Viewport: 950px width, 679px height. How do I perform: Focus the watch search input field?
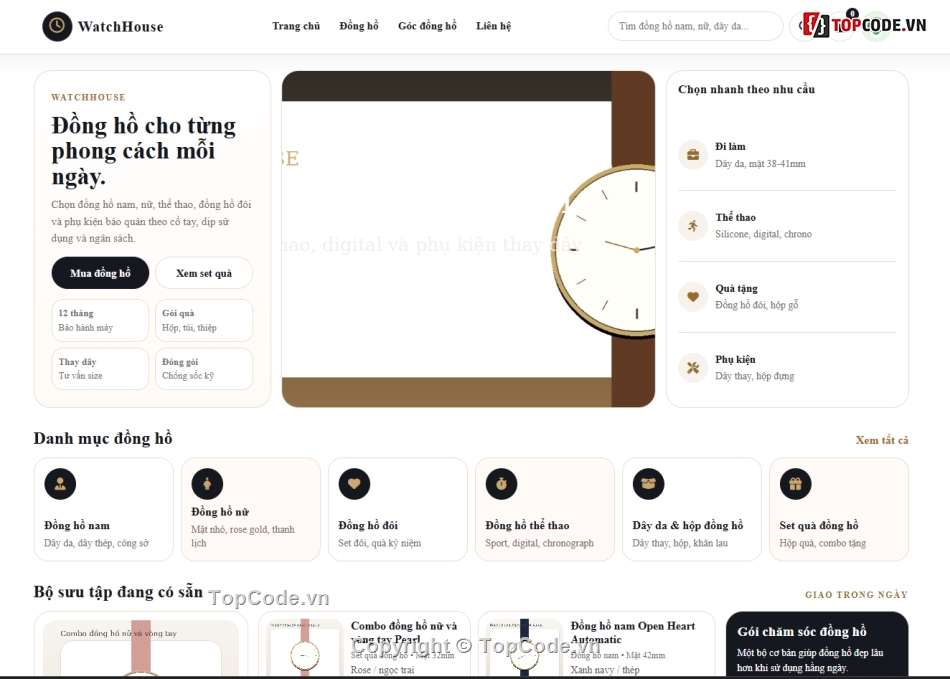pos(695,26)
